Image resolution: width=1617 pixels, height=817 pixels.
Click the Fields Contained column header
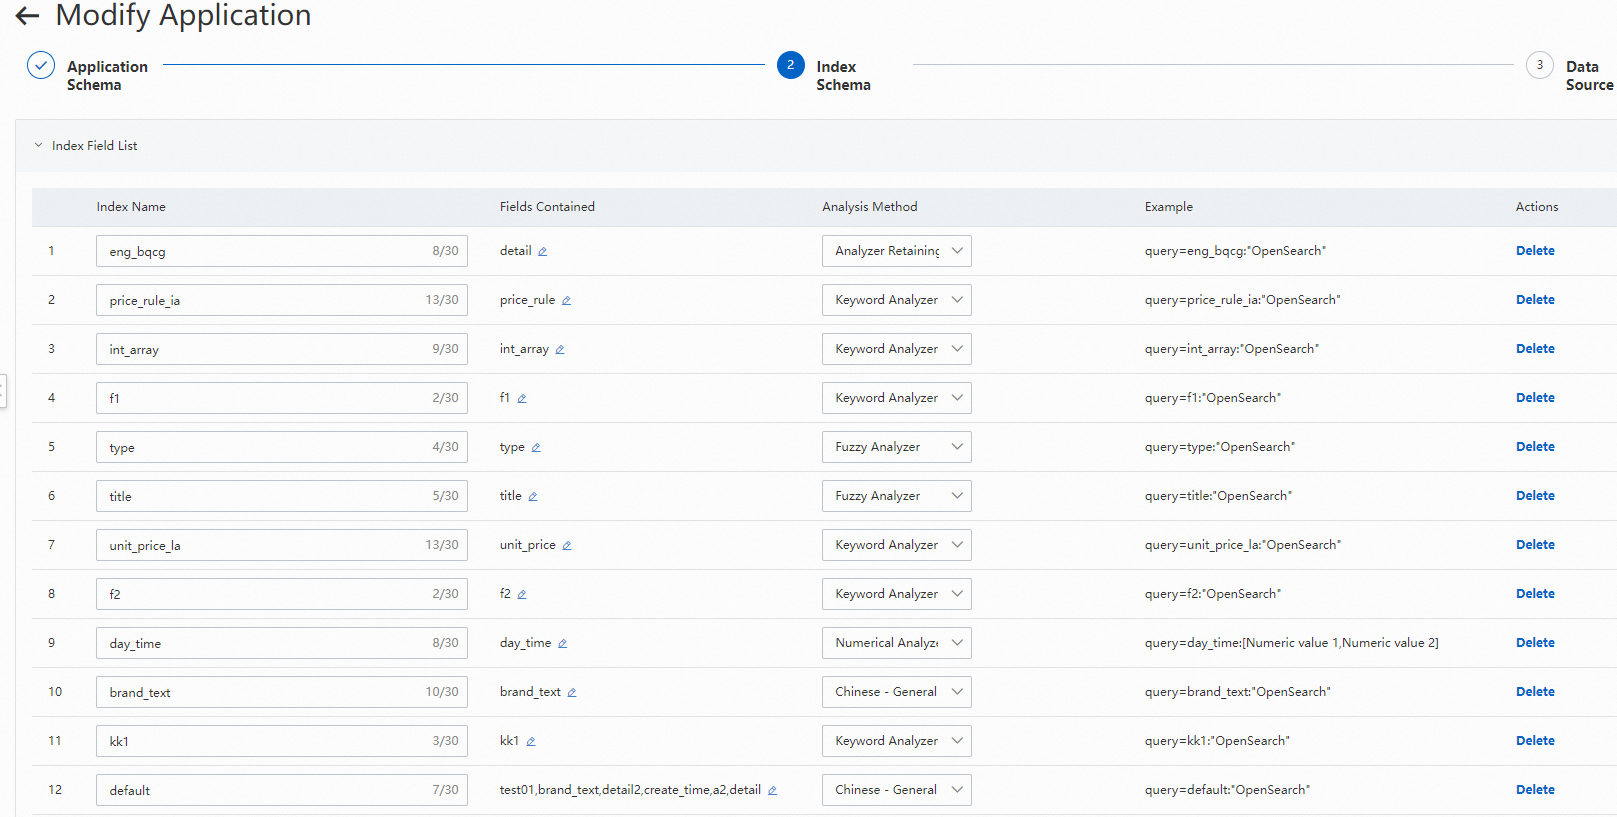pos(547,207)
